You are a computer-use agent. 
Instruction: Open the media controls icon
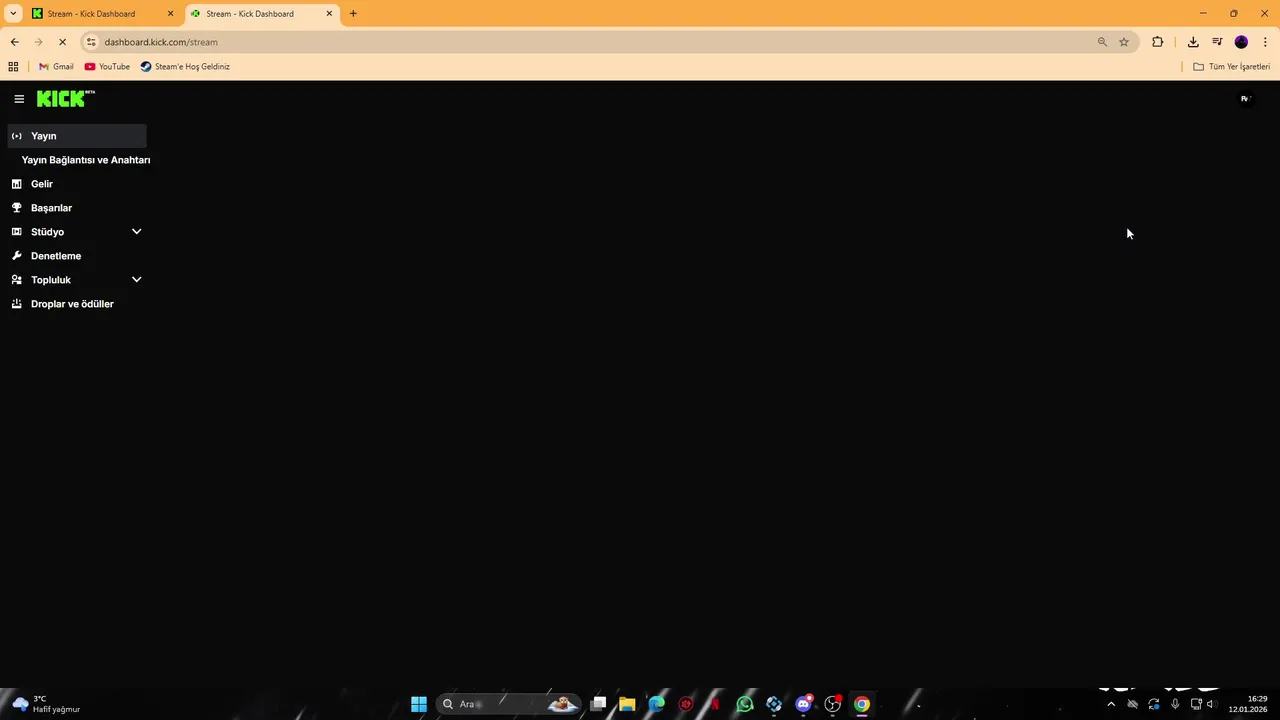(1217, 42)
